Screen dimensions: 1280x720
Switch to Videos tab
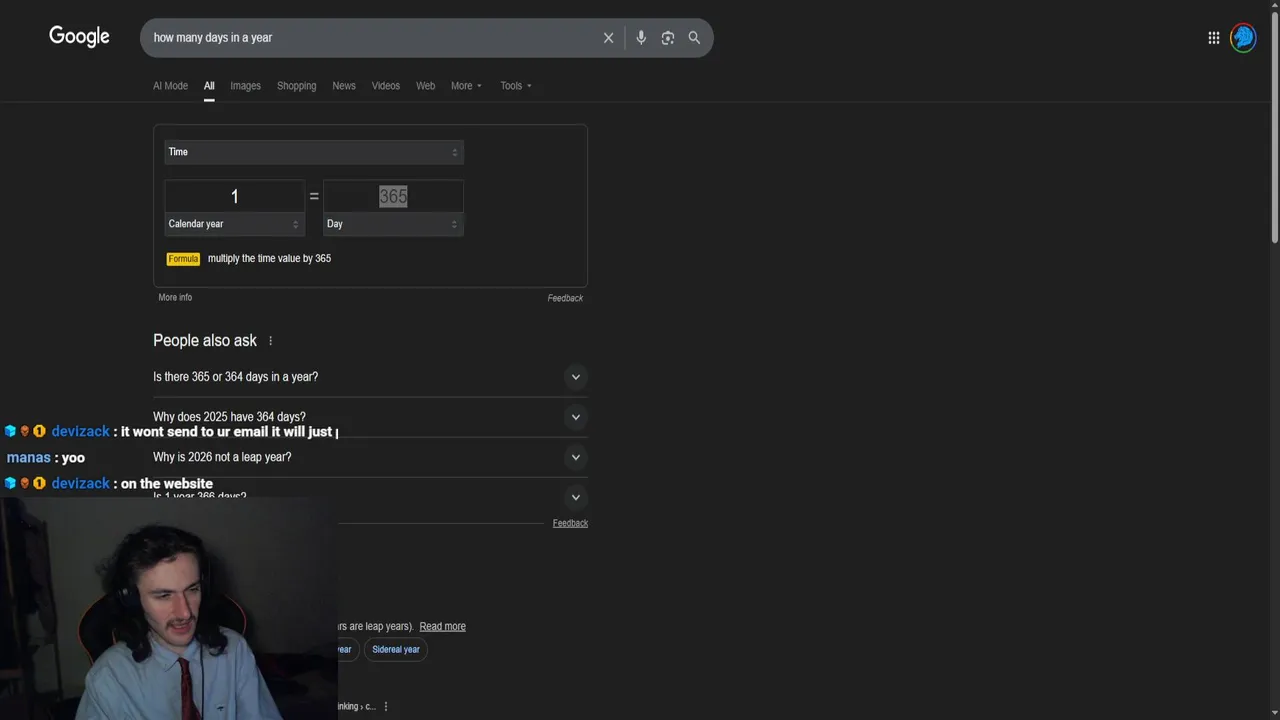386,86
